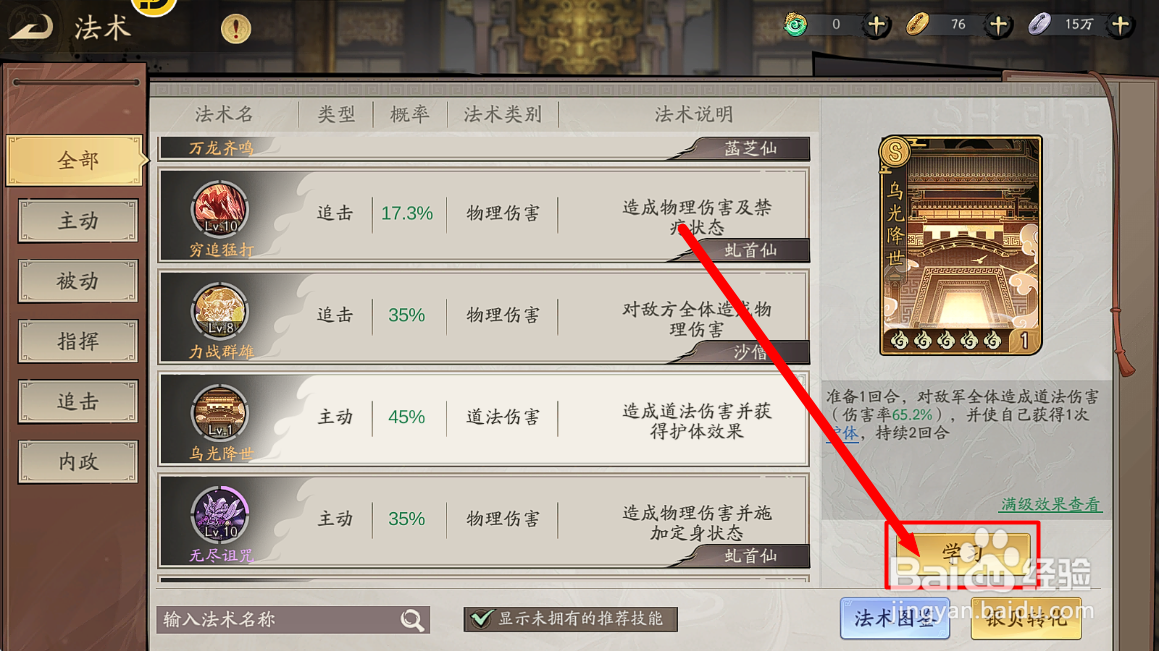This screenshot has height=651, width=1159.
Task: Select the 穷追猛打 skill icon
Action: click(220, 208)
